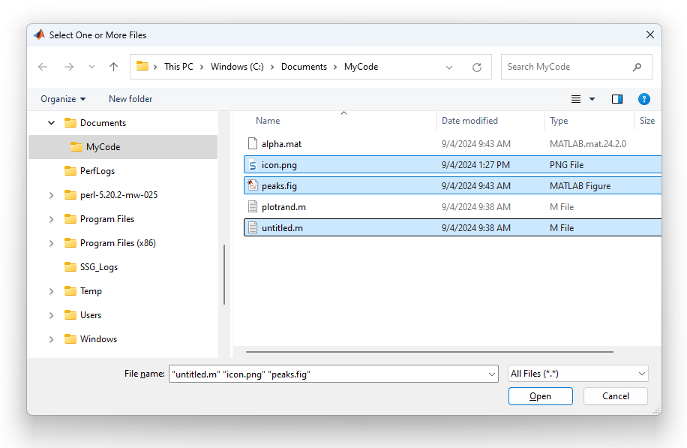
Task: Select Program Files (x86) folder in tree
Action: click(110, 243)
